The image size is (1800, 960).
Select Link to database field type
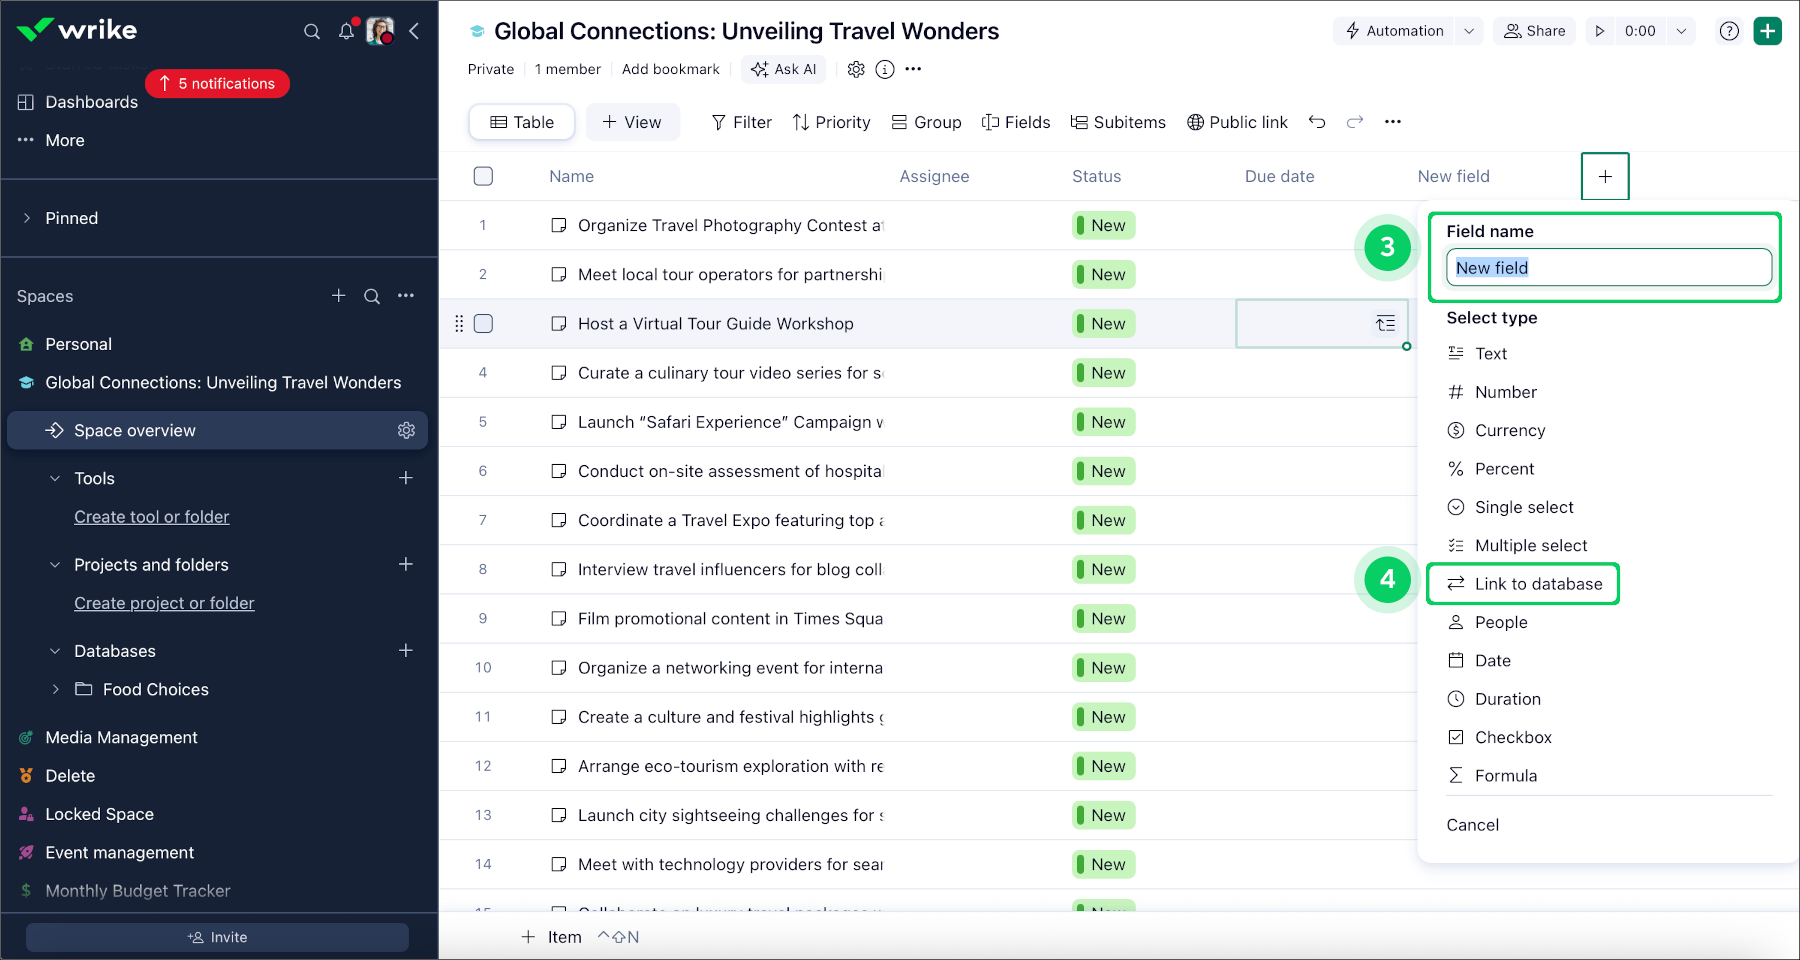tap(1537, 584)
